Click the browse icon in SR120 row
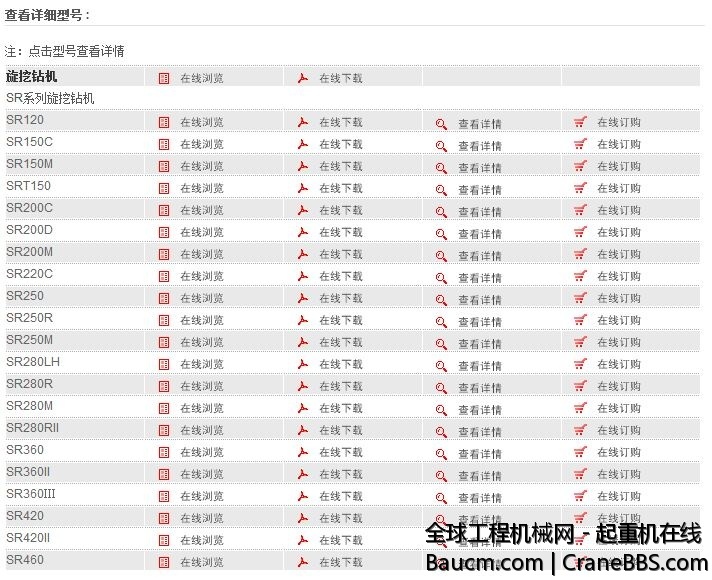The width and height of the screenshot is (712, 580). (x=164, y=122)
